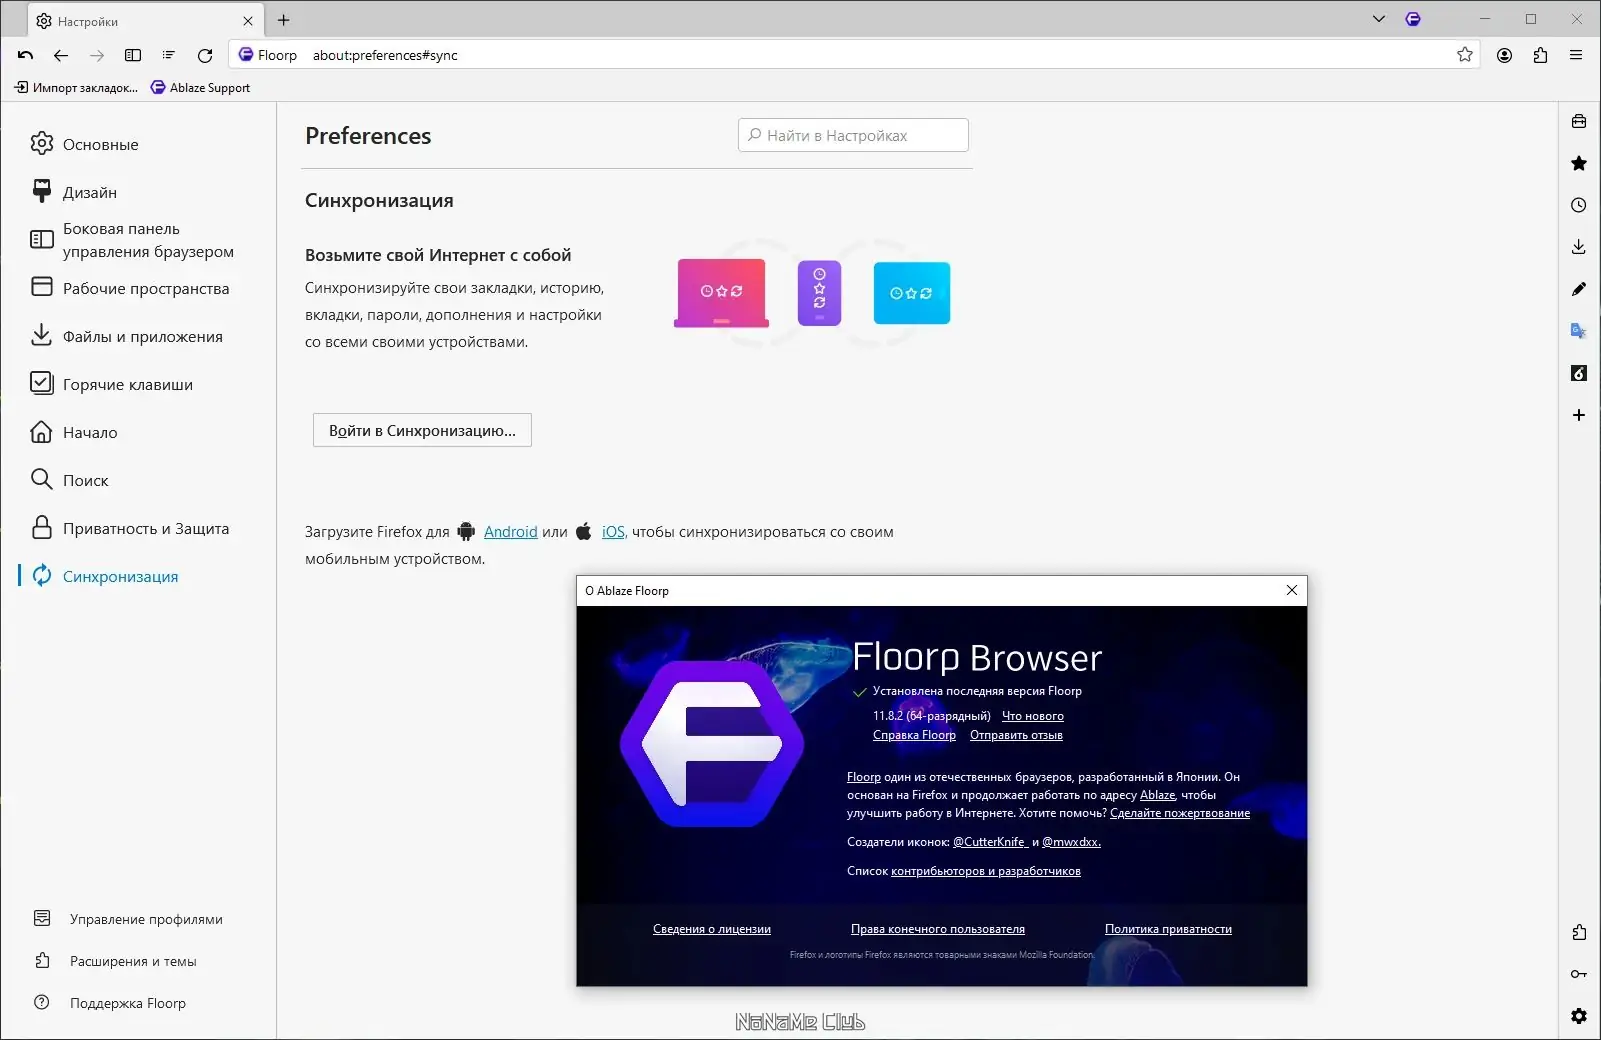Open the History clock panel in the right sidebar

[1579, 205]
